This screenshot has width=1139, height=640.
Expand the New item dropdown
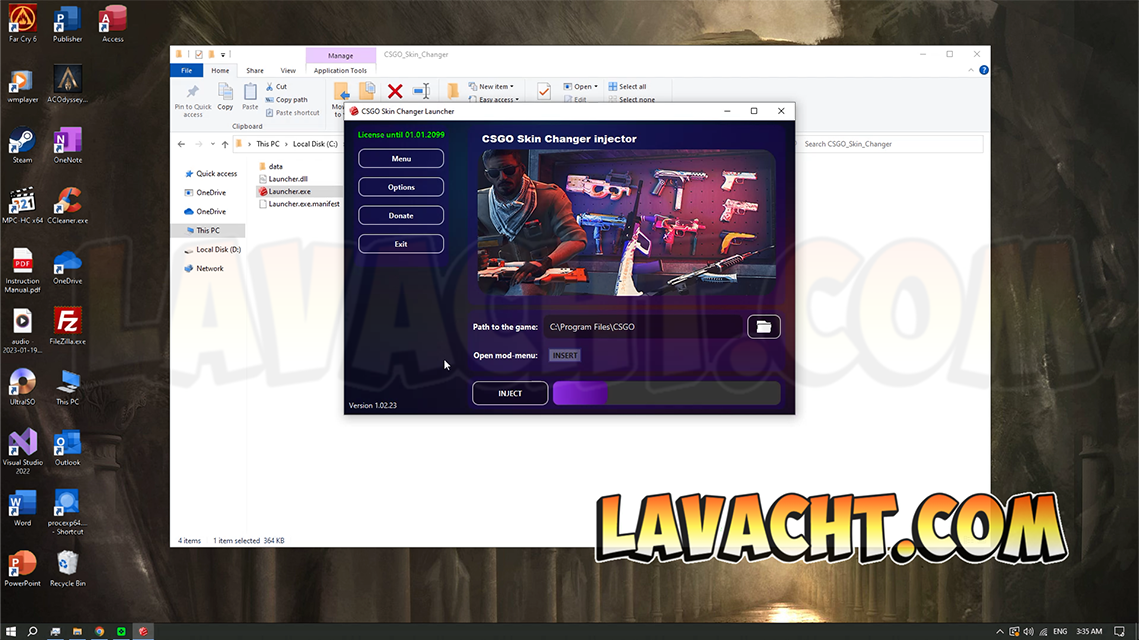coord(495,87)
